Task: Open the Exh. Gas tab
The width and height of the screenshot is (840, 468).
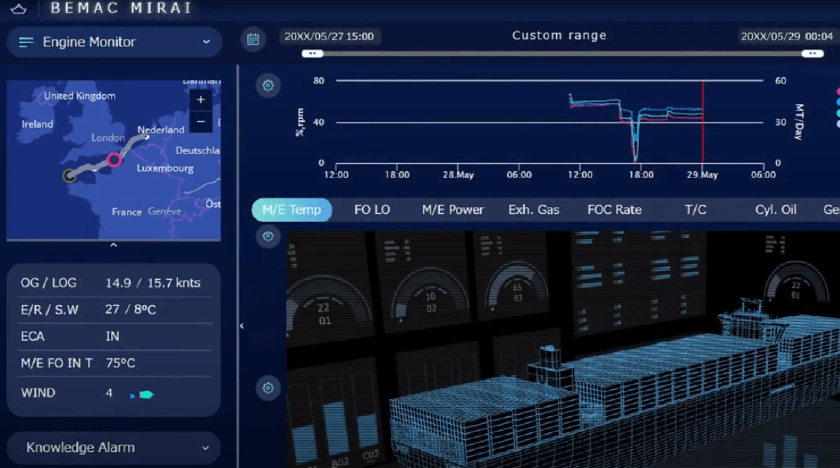Action: pyautogui.click(x=534, y=210)
